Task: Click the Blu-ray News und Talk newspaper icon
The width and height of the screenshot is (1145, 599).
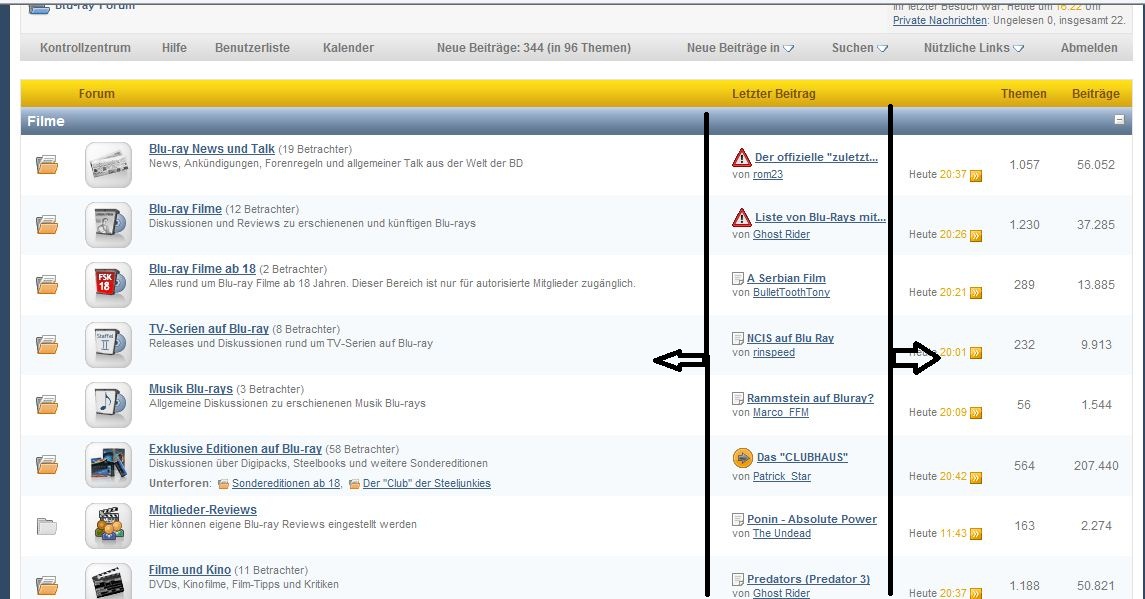Action: [109, 164]
